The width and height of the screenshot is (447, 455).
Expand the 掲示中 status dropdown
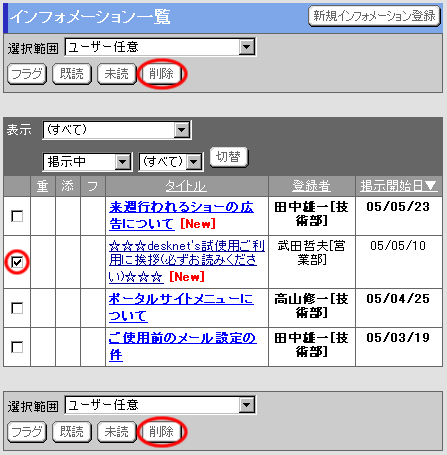tap(88, 162)
